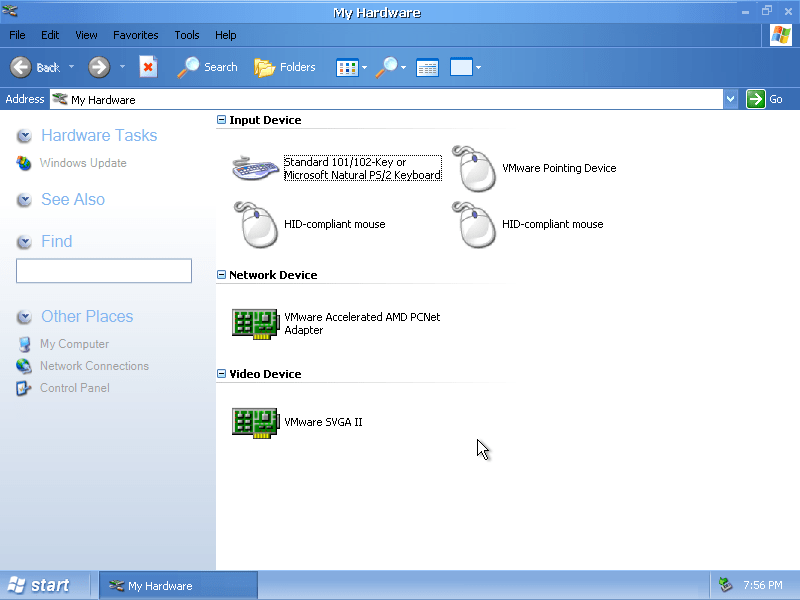The image size is (800, 600).
Task: Click the Back navigation arrow
Action: (x=21, y=67)
